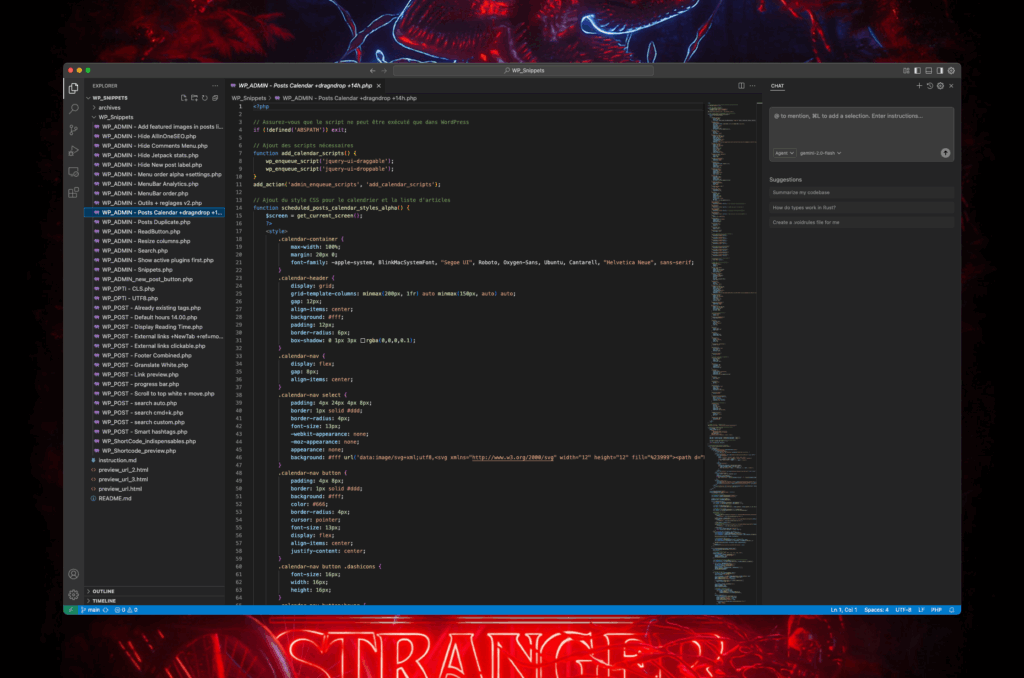Create a new file in WP_SNIPPETS
This screenshot has height=678, width=1024.
(184, 98)
